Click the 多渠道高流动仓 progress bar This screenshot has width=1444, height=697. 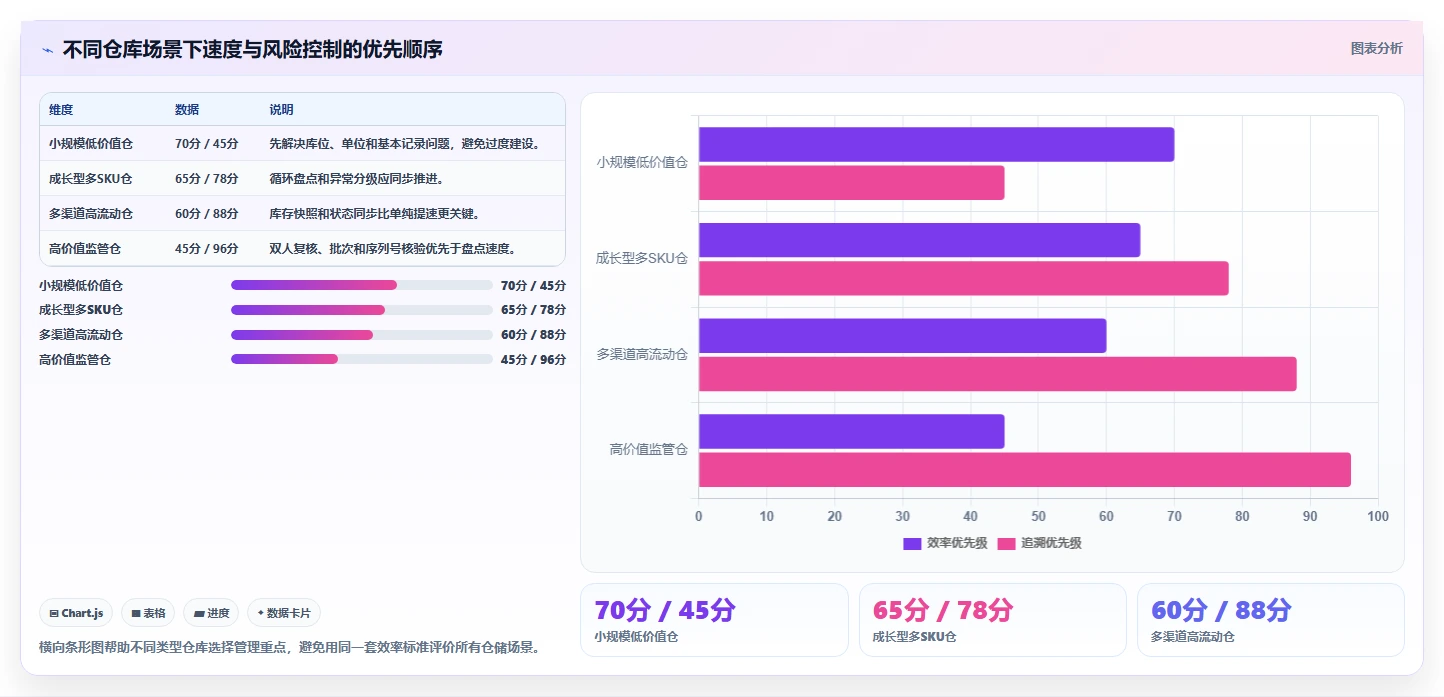361,335
